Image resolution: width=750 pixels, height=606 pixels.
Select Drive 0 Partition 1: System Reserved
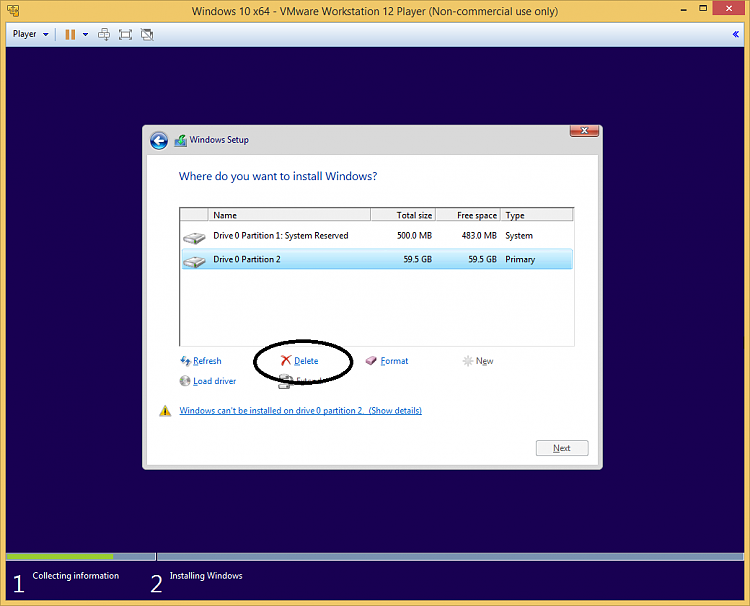coord(377,236)
